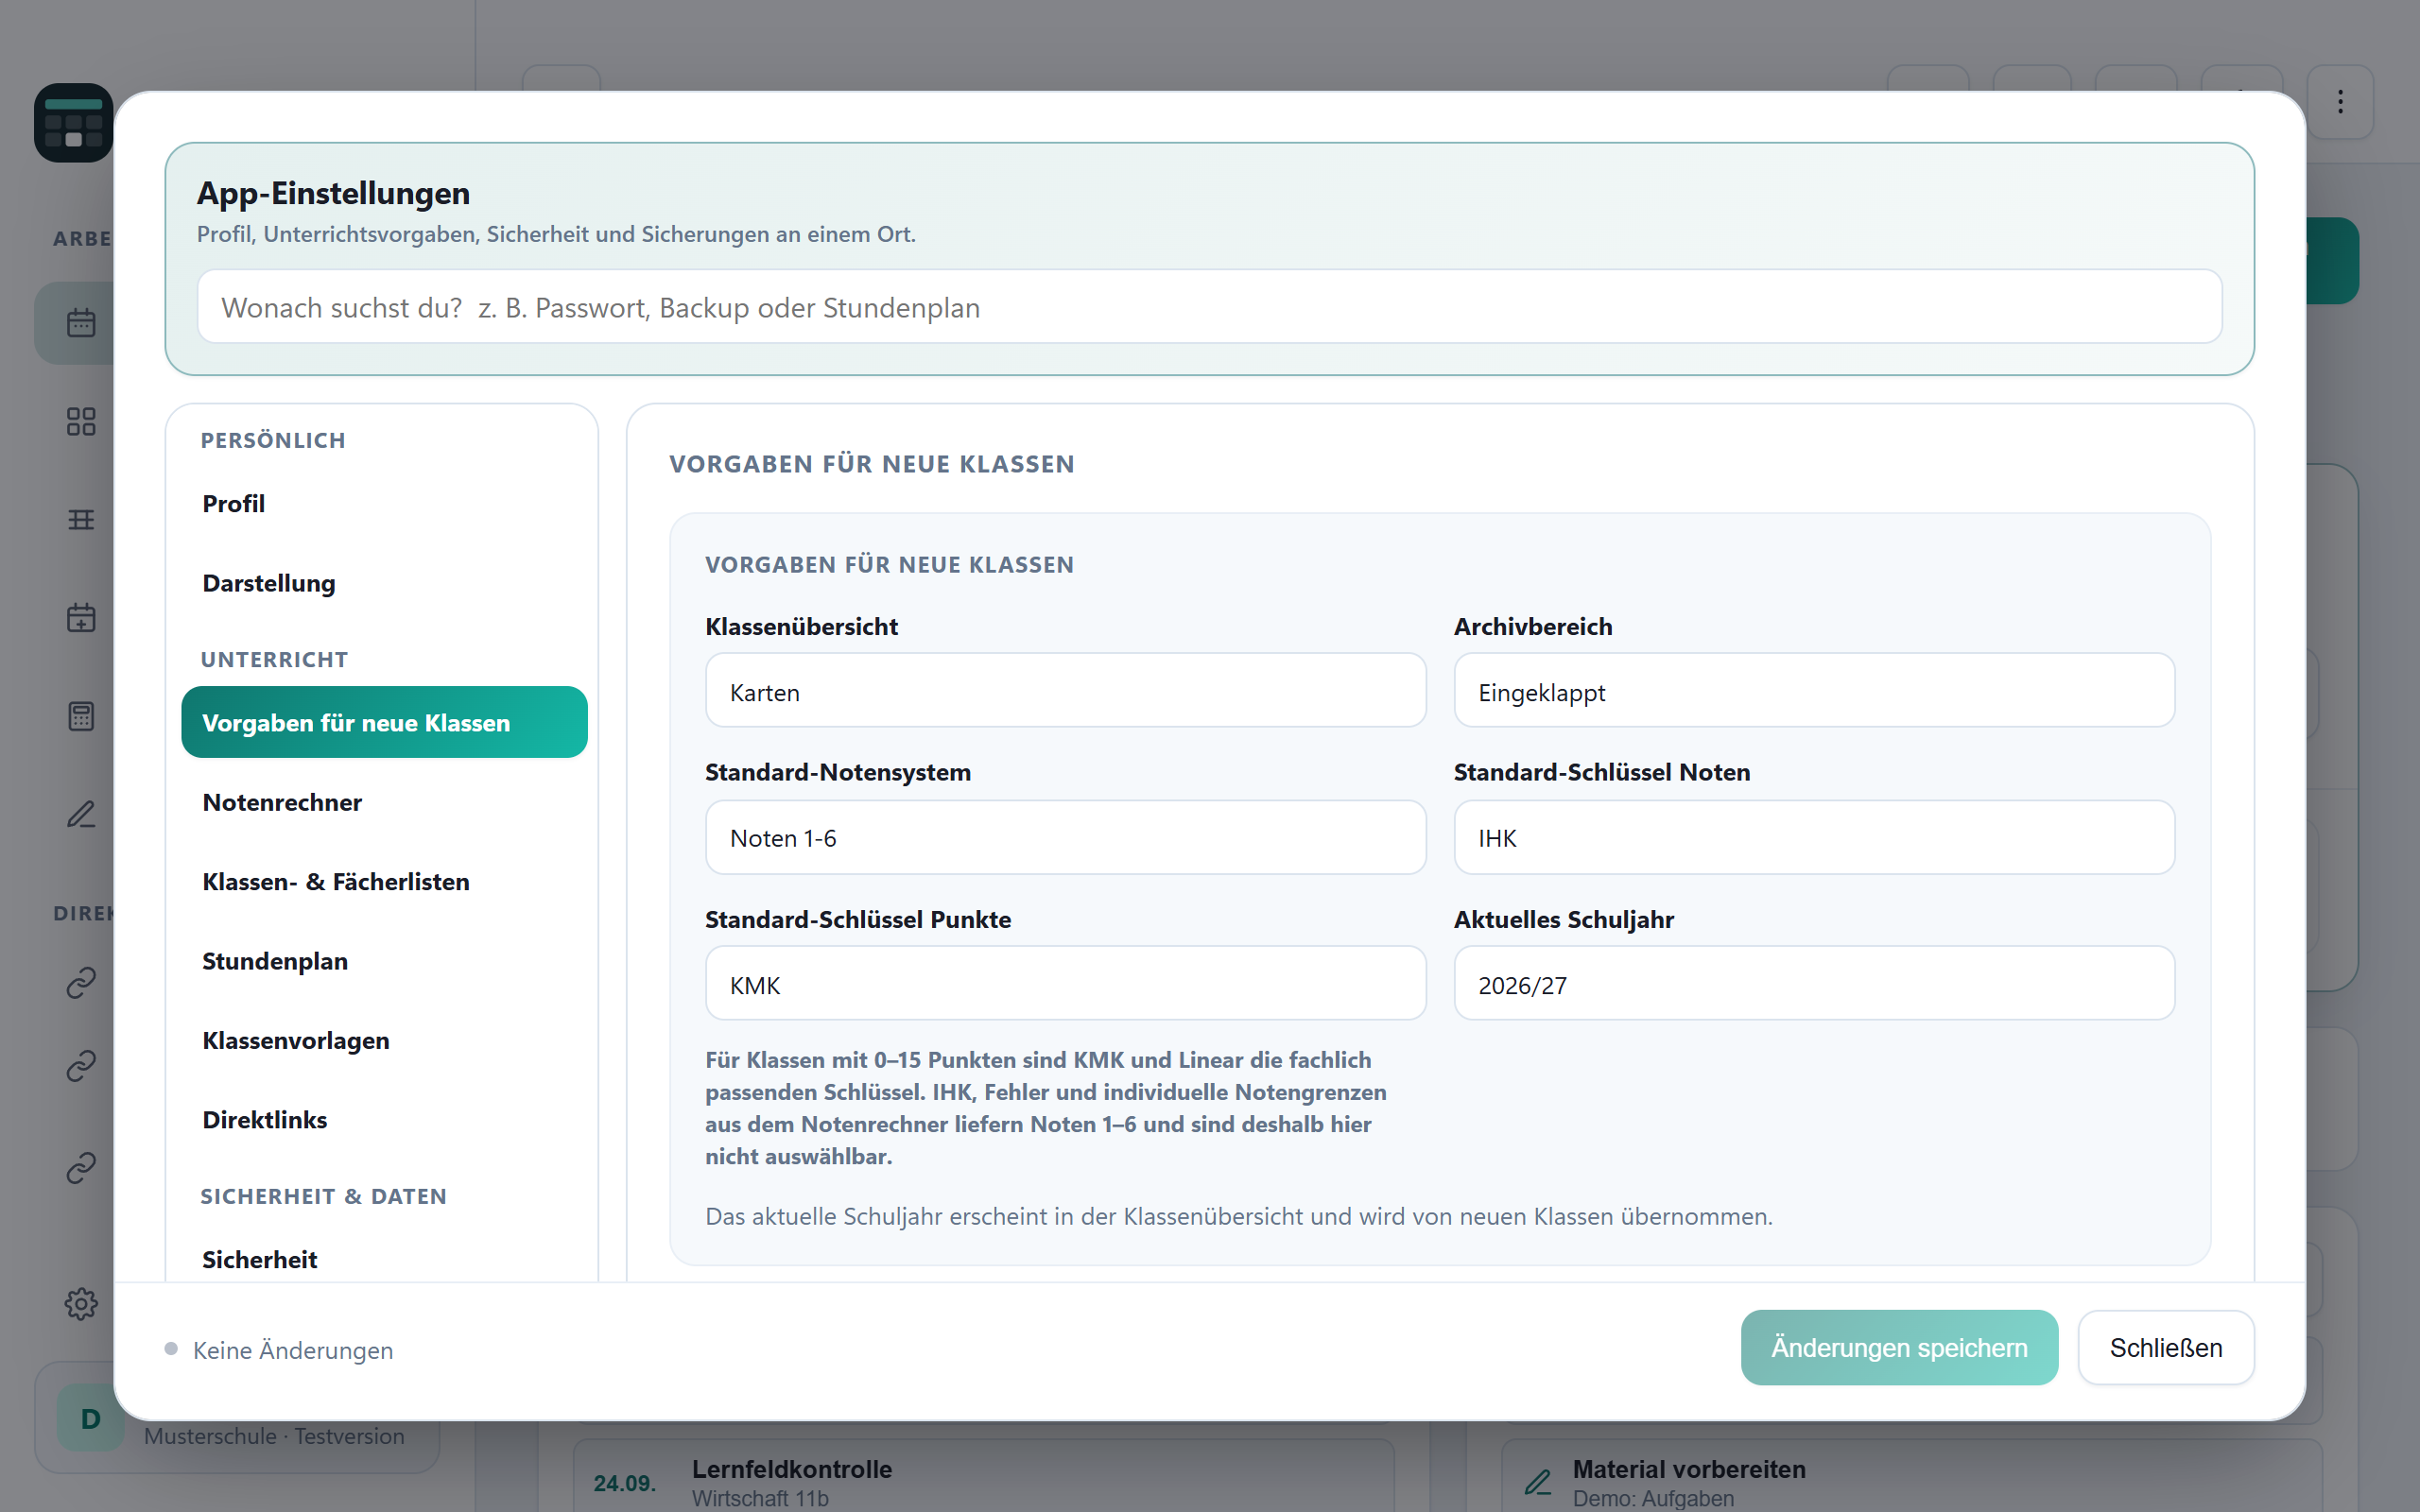
Task: Click the Änderungen speichern button
Action: (1899, 1348)
